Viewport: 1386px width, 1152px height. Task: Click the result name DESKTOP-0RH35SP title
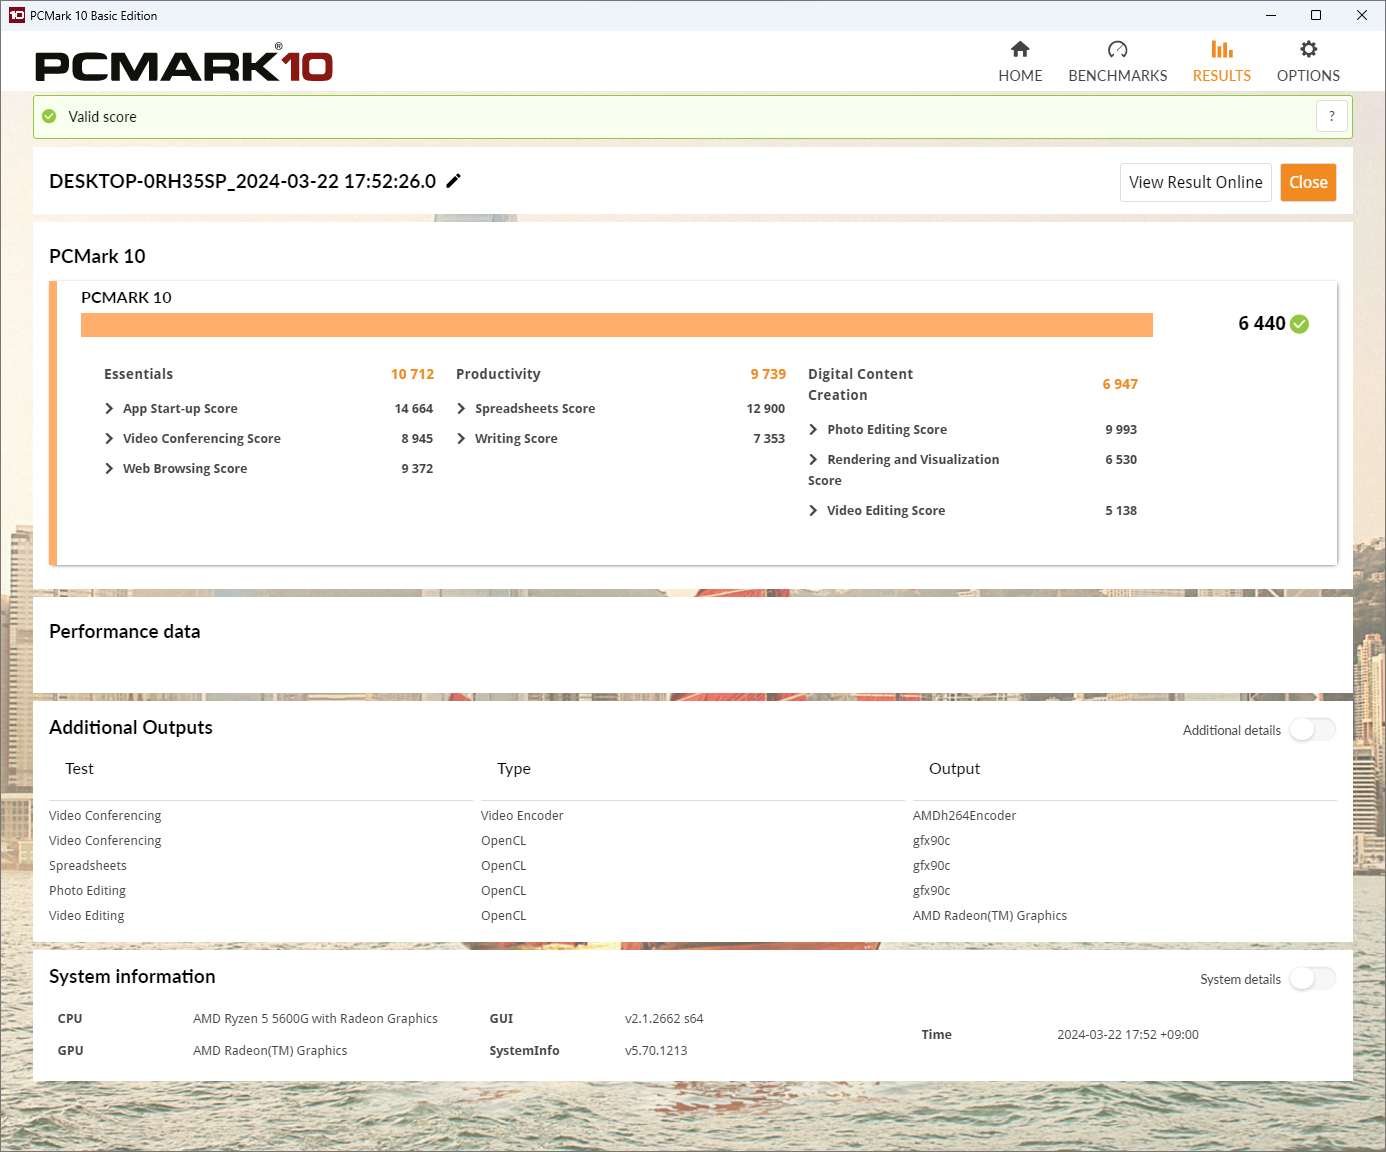coord(242,181)
